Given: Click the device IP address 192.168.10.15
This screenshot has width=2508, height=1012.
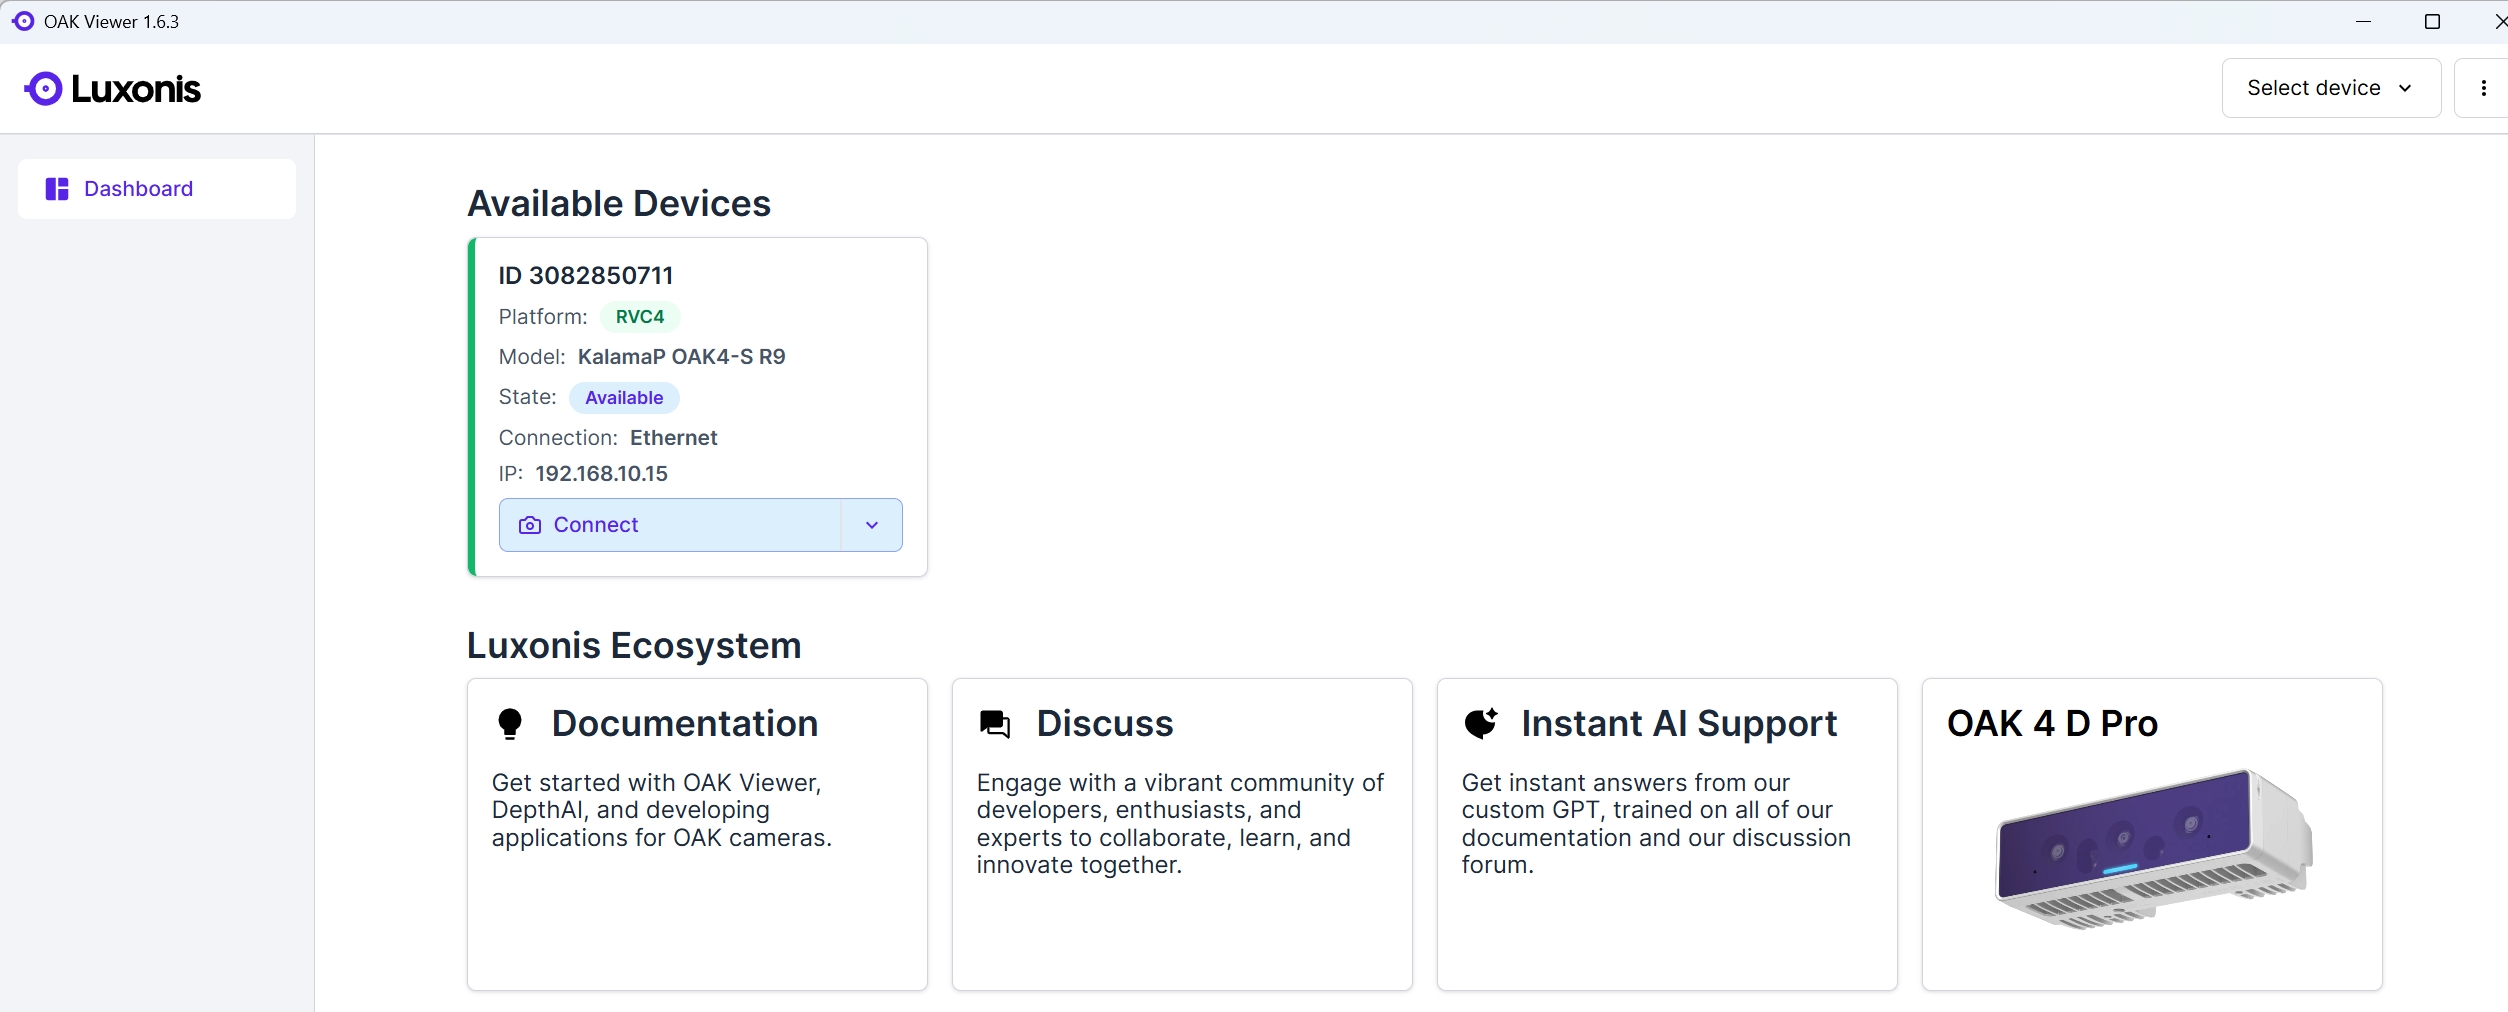Looking at the screenshot, I should [x=601, y=474].
